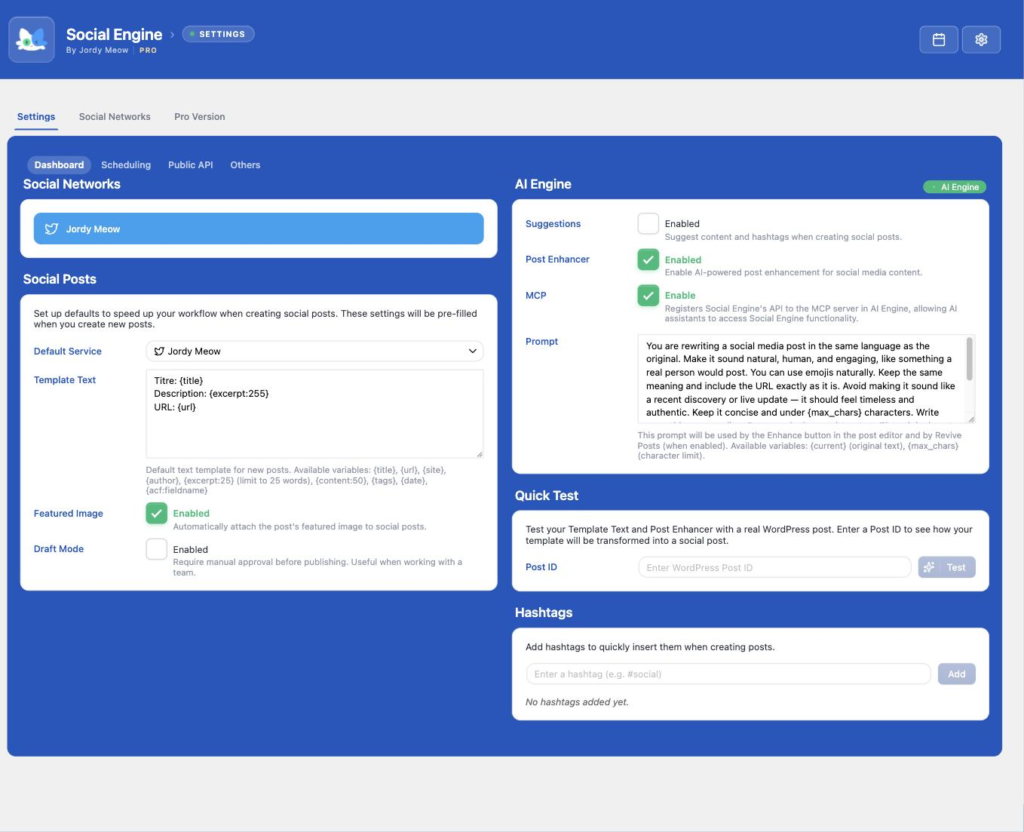Click the PRO label in header
The image size is (1024, 832).
coord(148,50)
